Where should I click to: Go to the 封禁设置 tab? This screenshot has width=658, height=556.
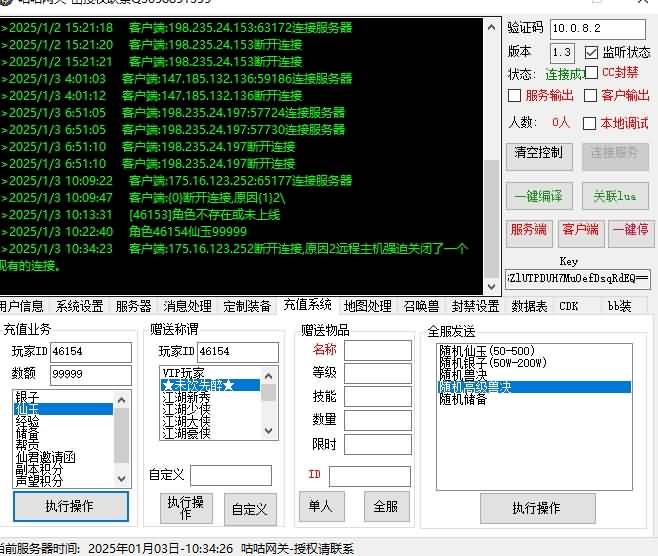click(x=475, y=306)
